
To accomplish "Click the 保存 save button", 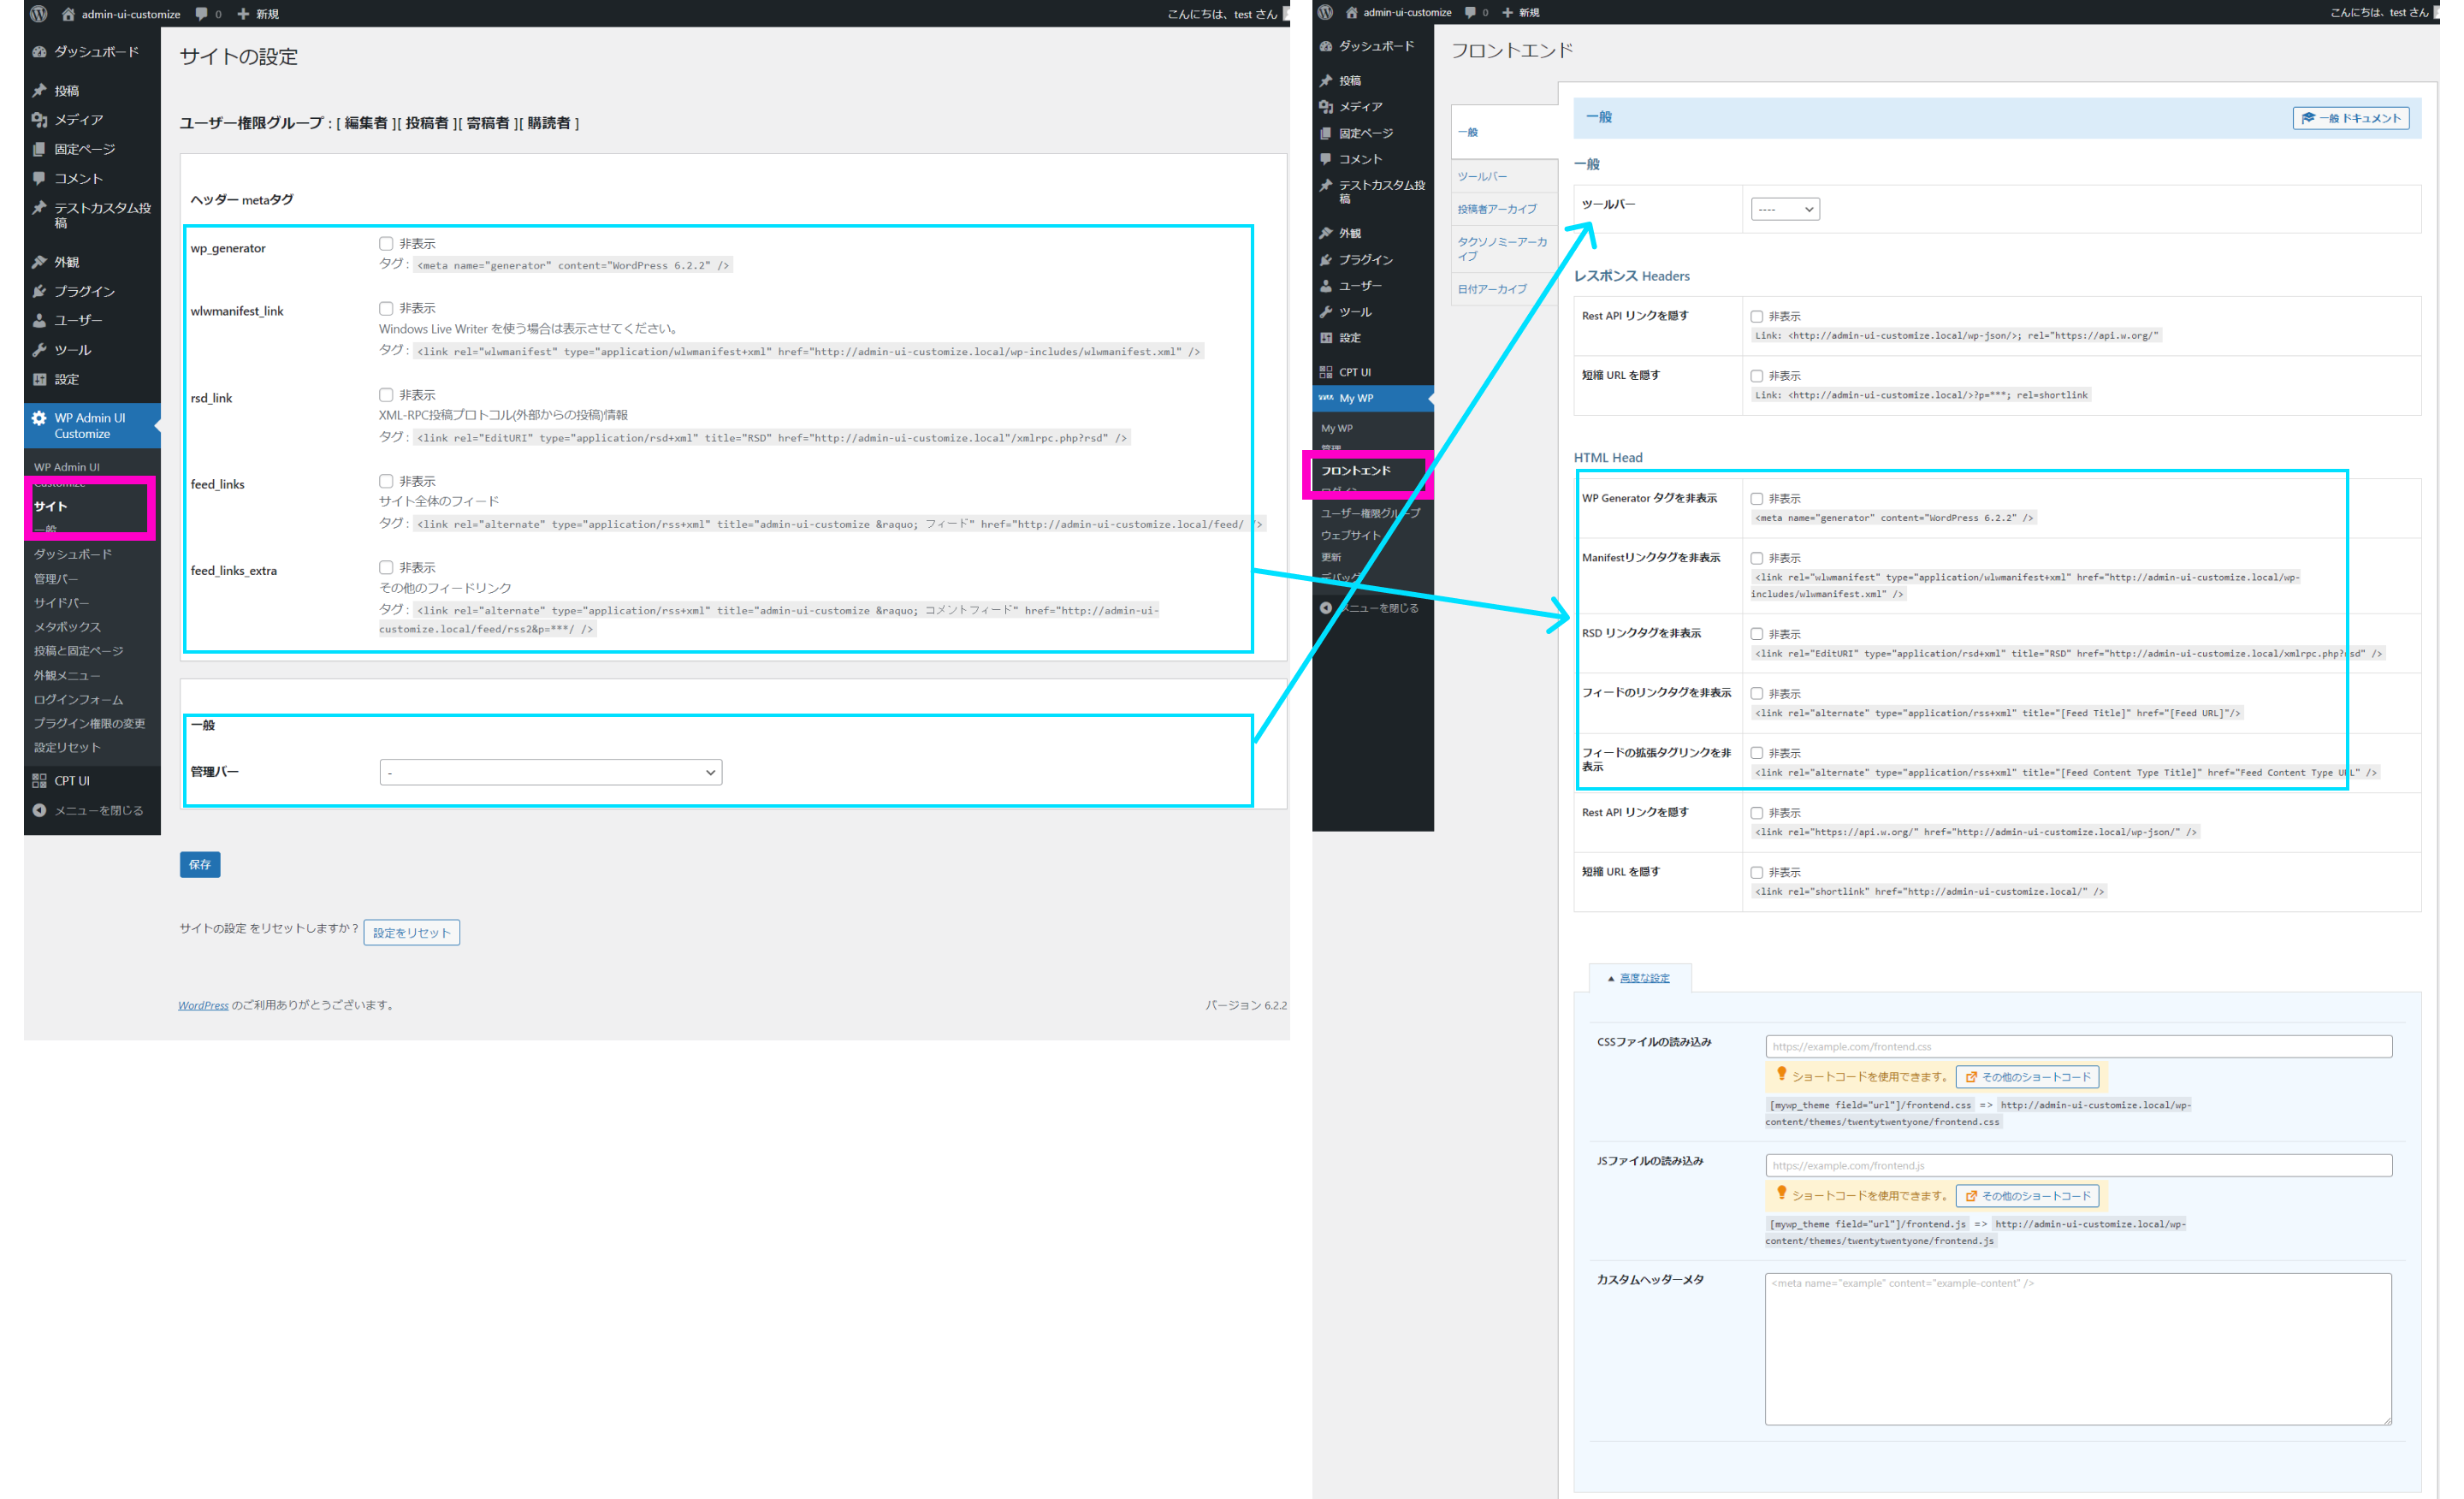I will click(199, 864).
